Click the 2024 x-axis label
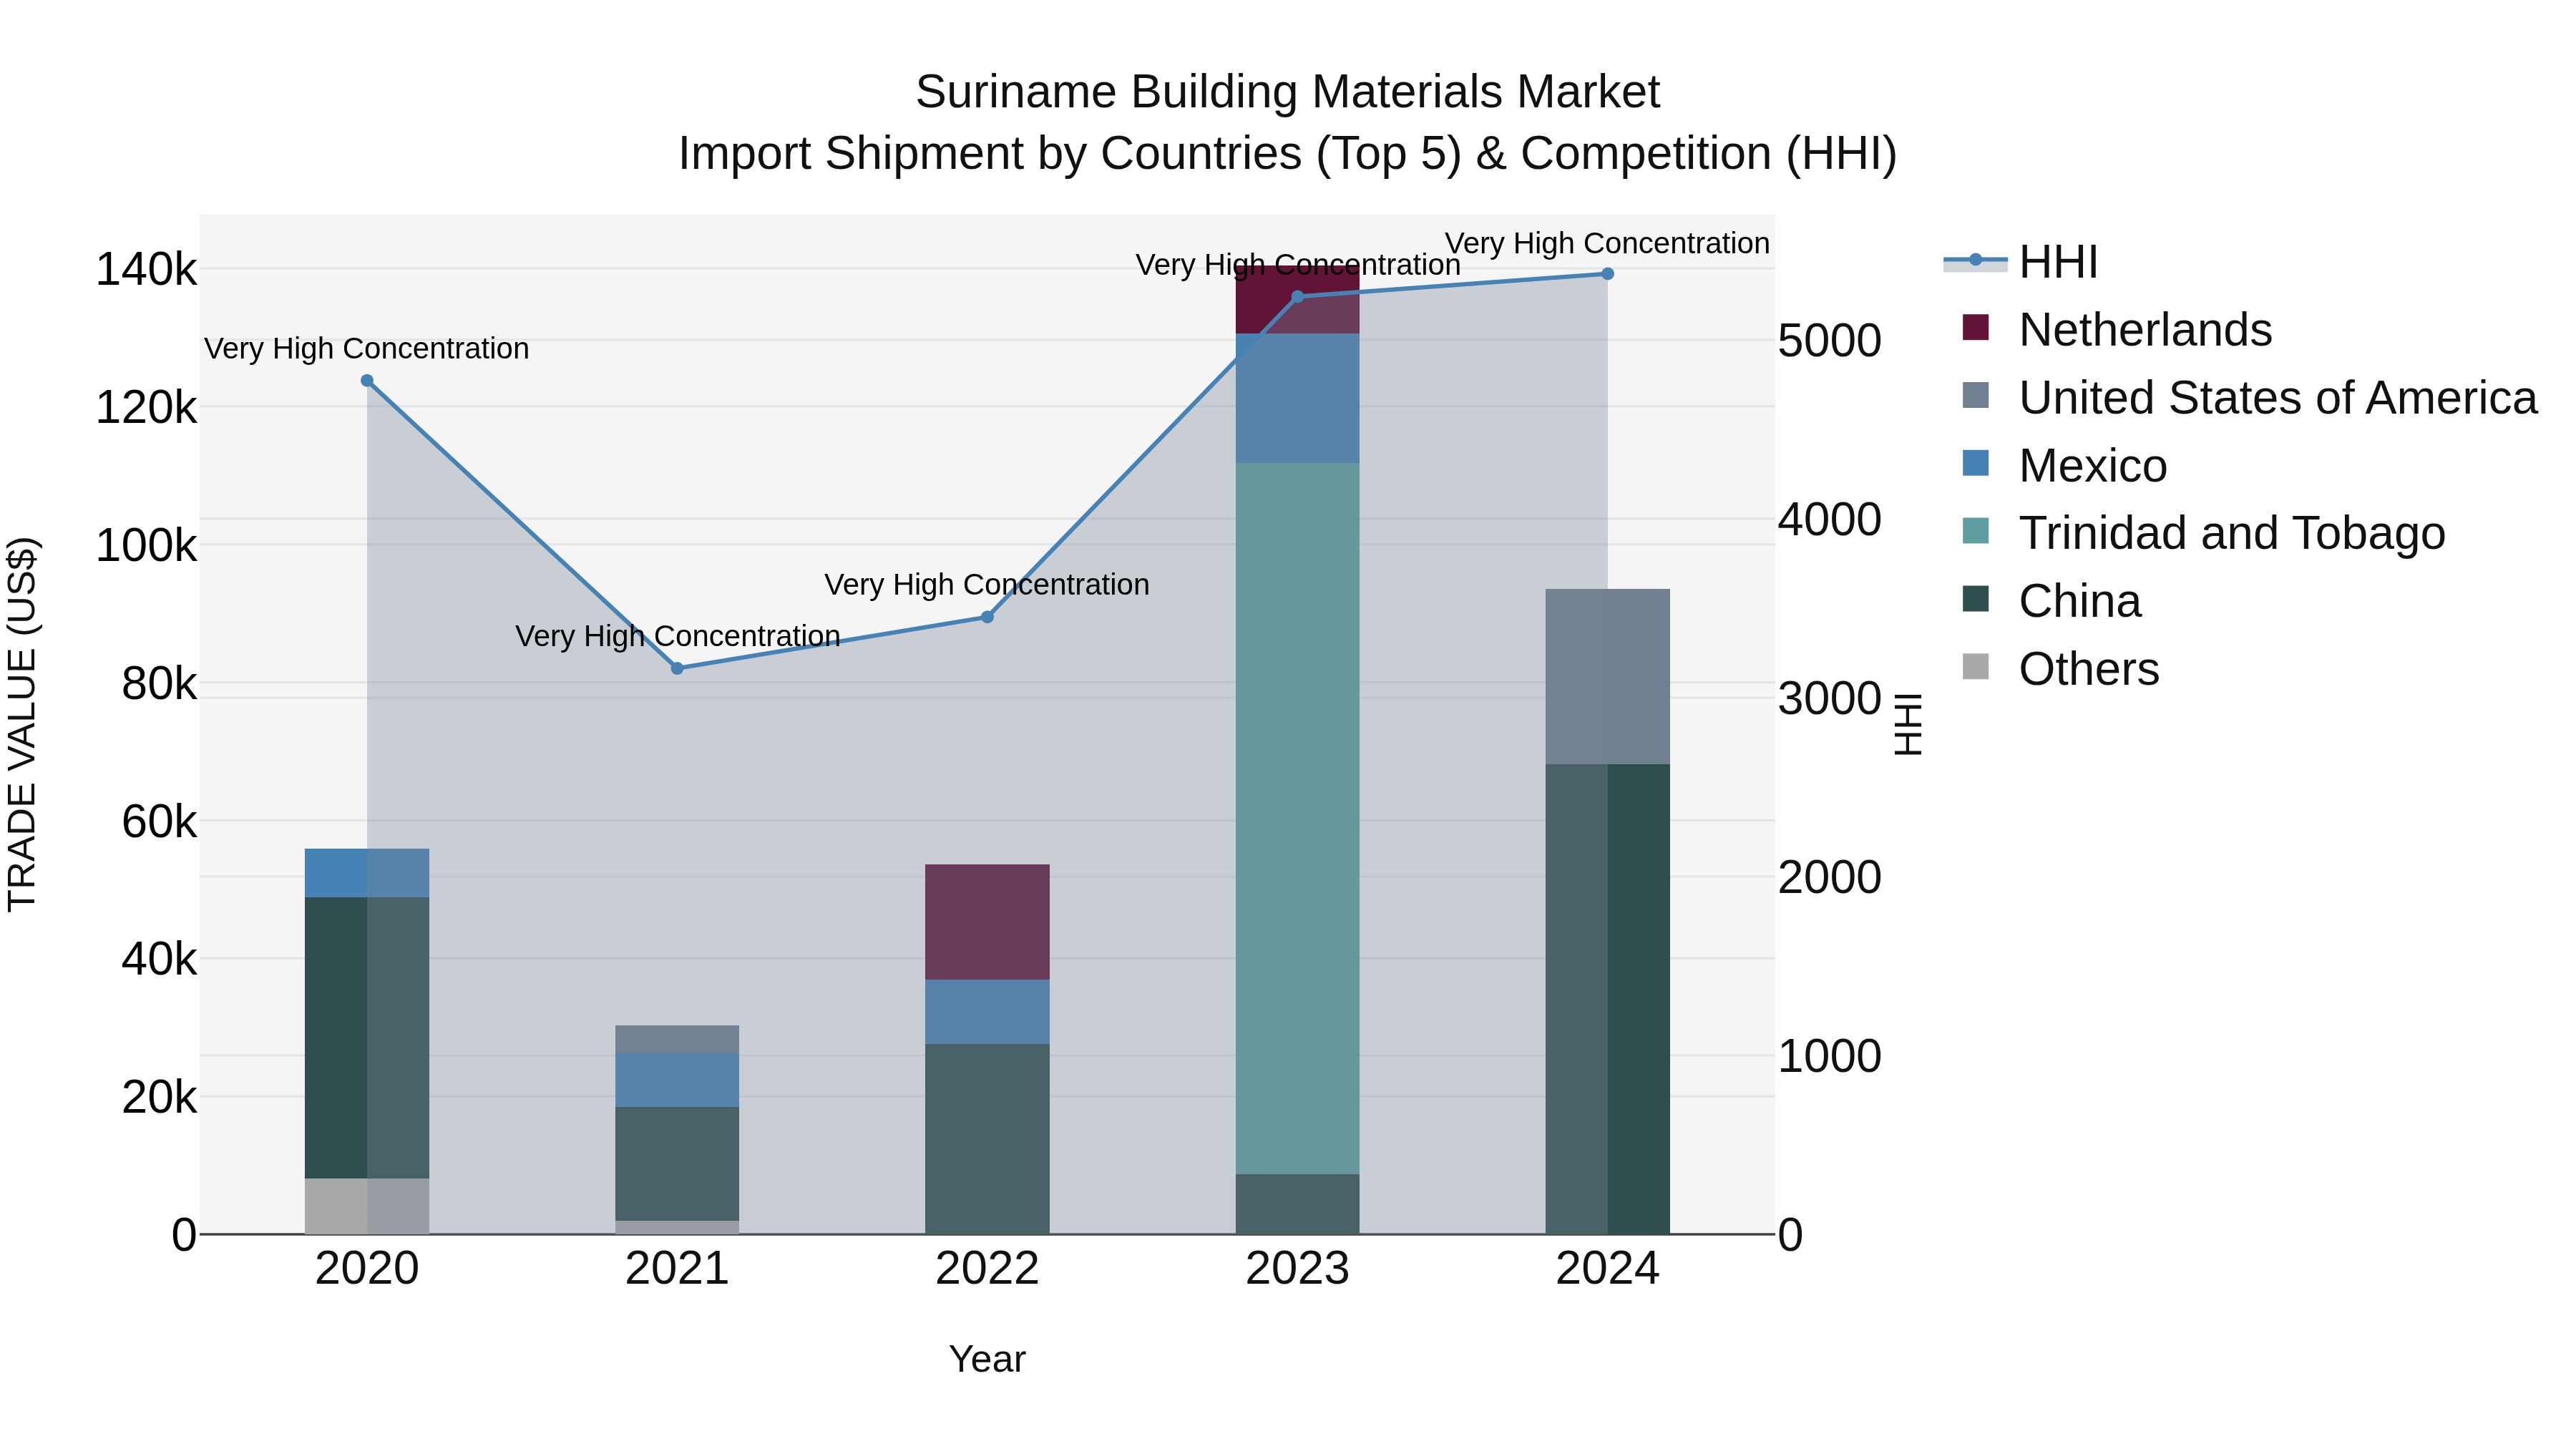Screen dimensions: 2576x1449 tap(1608, 1269)
